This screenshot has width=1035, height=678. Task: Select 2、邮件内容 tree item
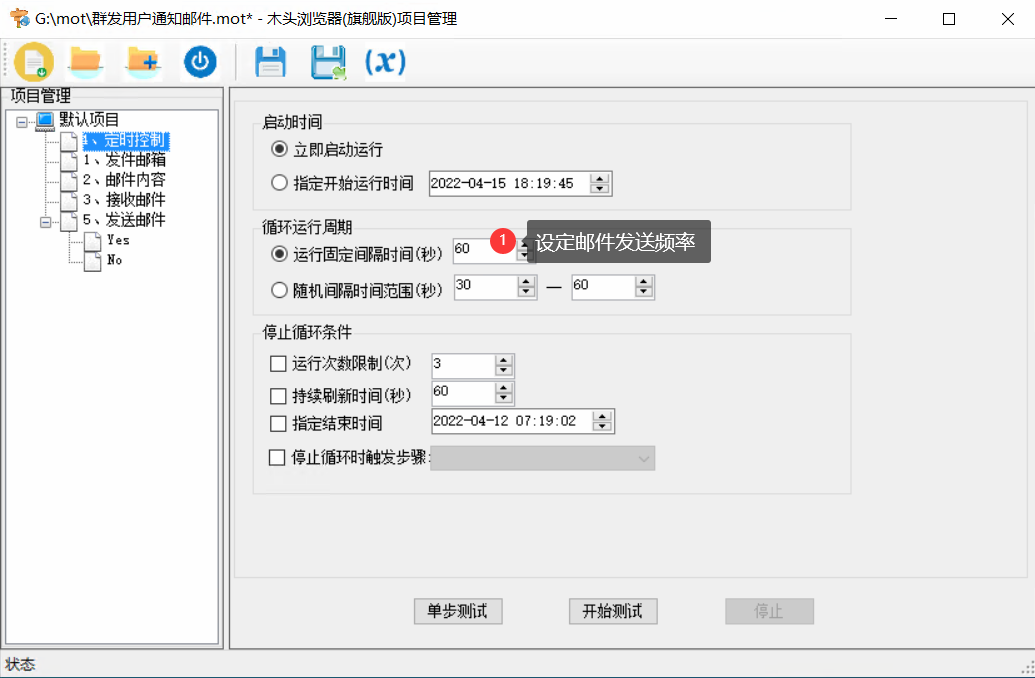[124, 180]
